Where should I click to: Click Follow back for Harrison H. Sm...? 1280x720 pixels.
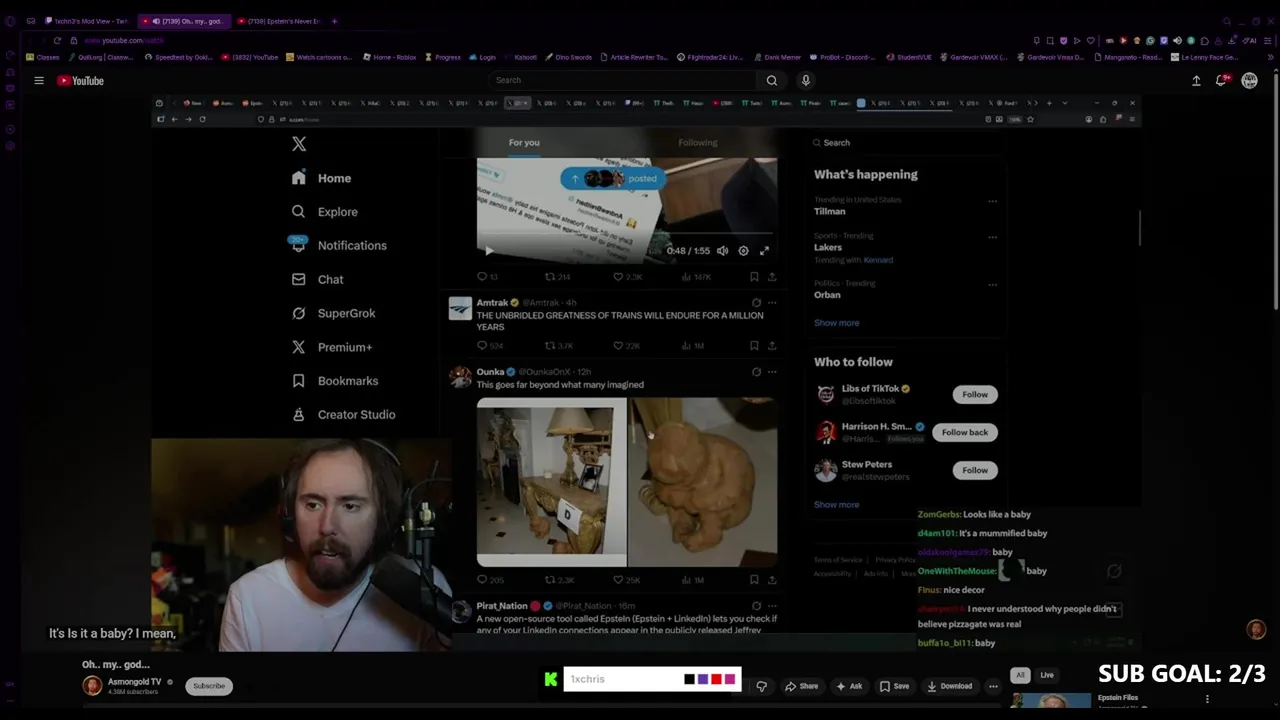click(x=964, y=432)
